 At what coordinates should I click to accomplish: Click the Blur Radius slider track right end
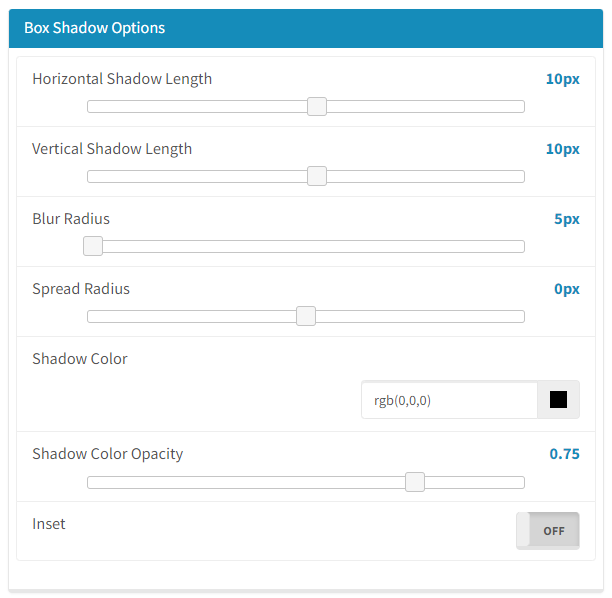pyautogui.click(x=515, y=246)
